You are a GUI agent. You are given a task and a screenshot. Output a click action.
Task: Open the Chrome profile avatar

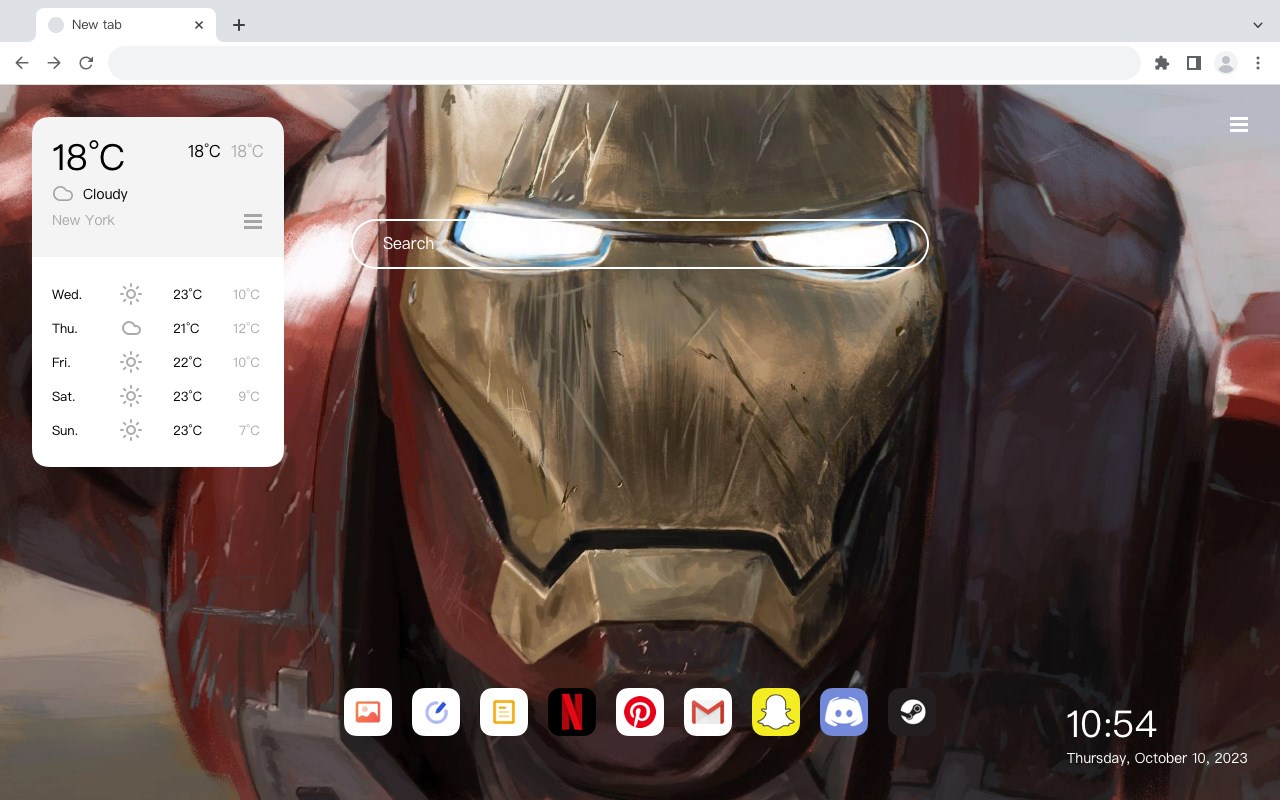[x=1226, y=63]
